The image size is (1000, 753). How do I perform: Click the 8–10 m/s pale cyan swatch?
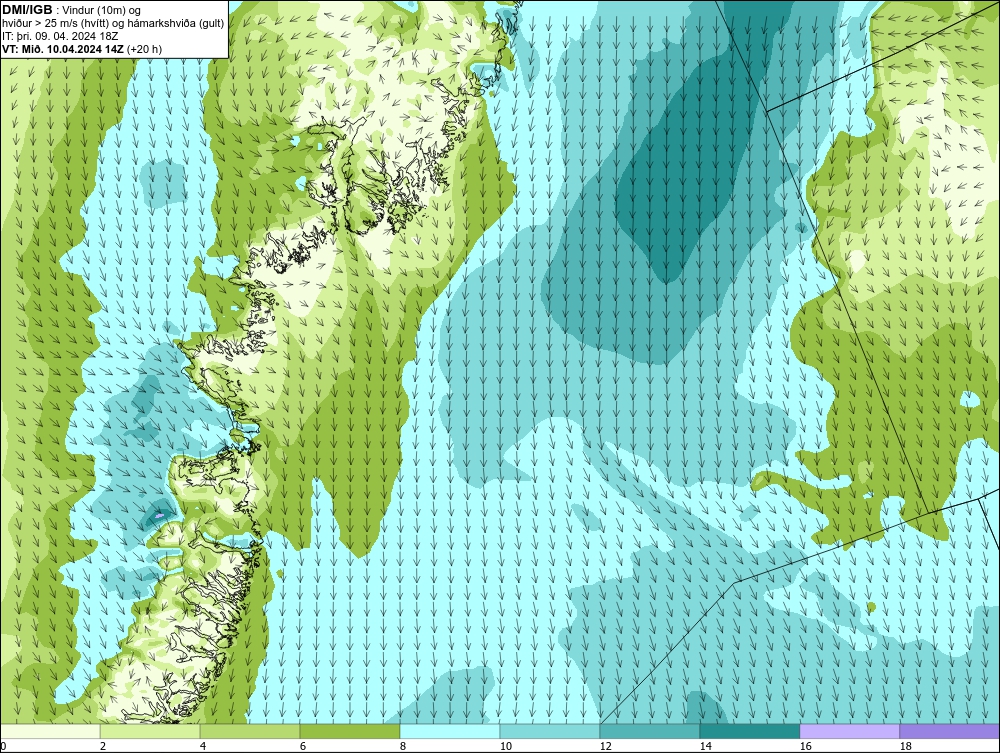coord(450,731)
